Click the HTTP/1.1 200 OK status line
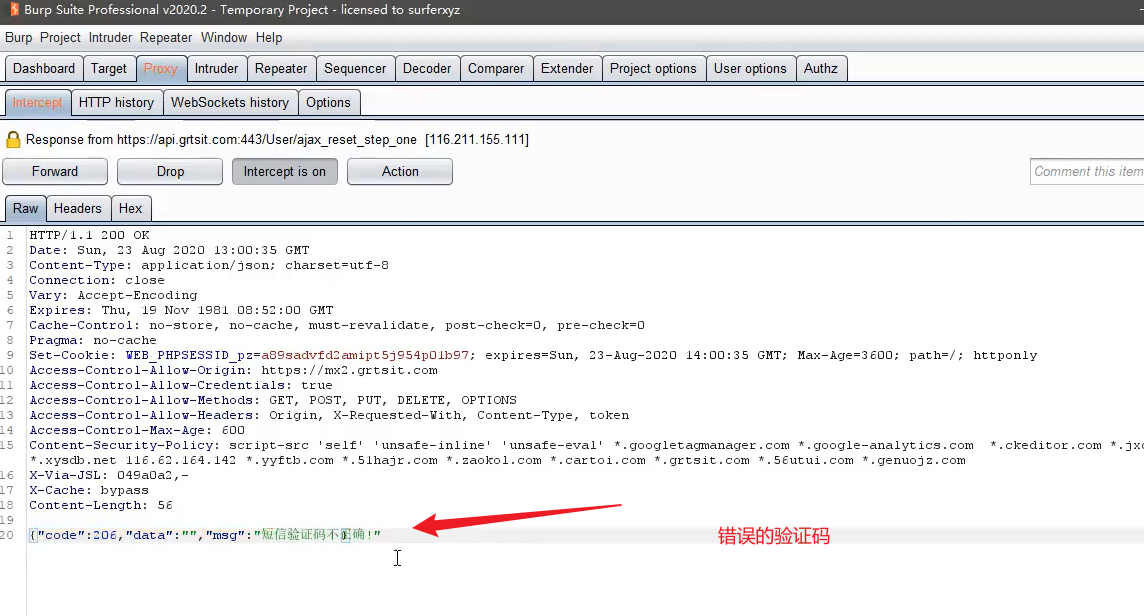Viewport: 1144px width, 616px height. tap(89, 235)
